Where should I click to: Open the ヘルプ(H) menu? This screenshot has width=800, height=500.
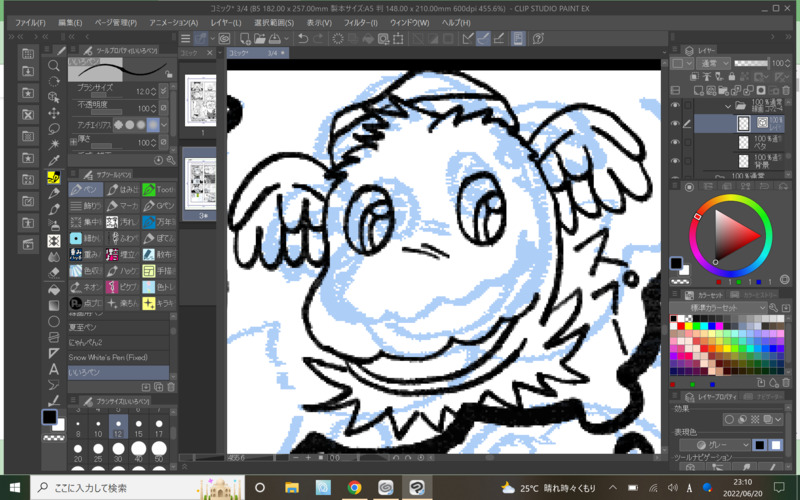pos(456,23)
